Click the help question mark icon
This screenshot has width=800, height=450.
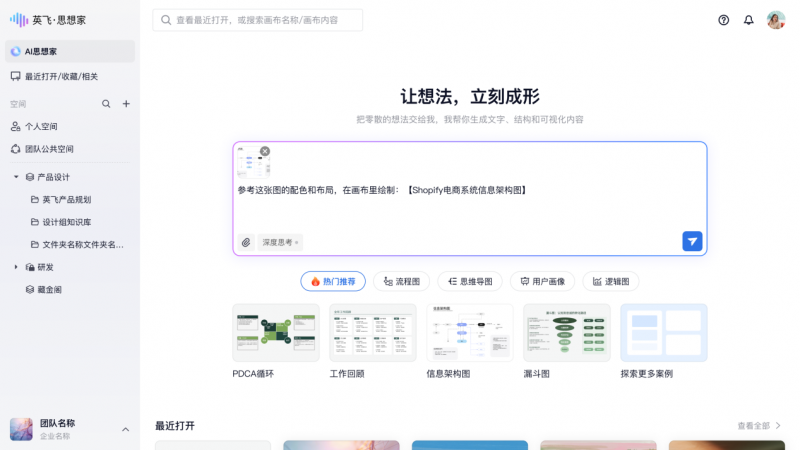(x=724, y=20)
